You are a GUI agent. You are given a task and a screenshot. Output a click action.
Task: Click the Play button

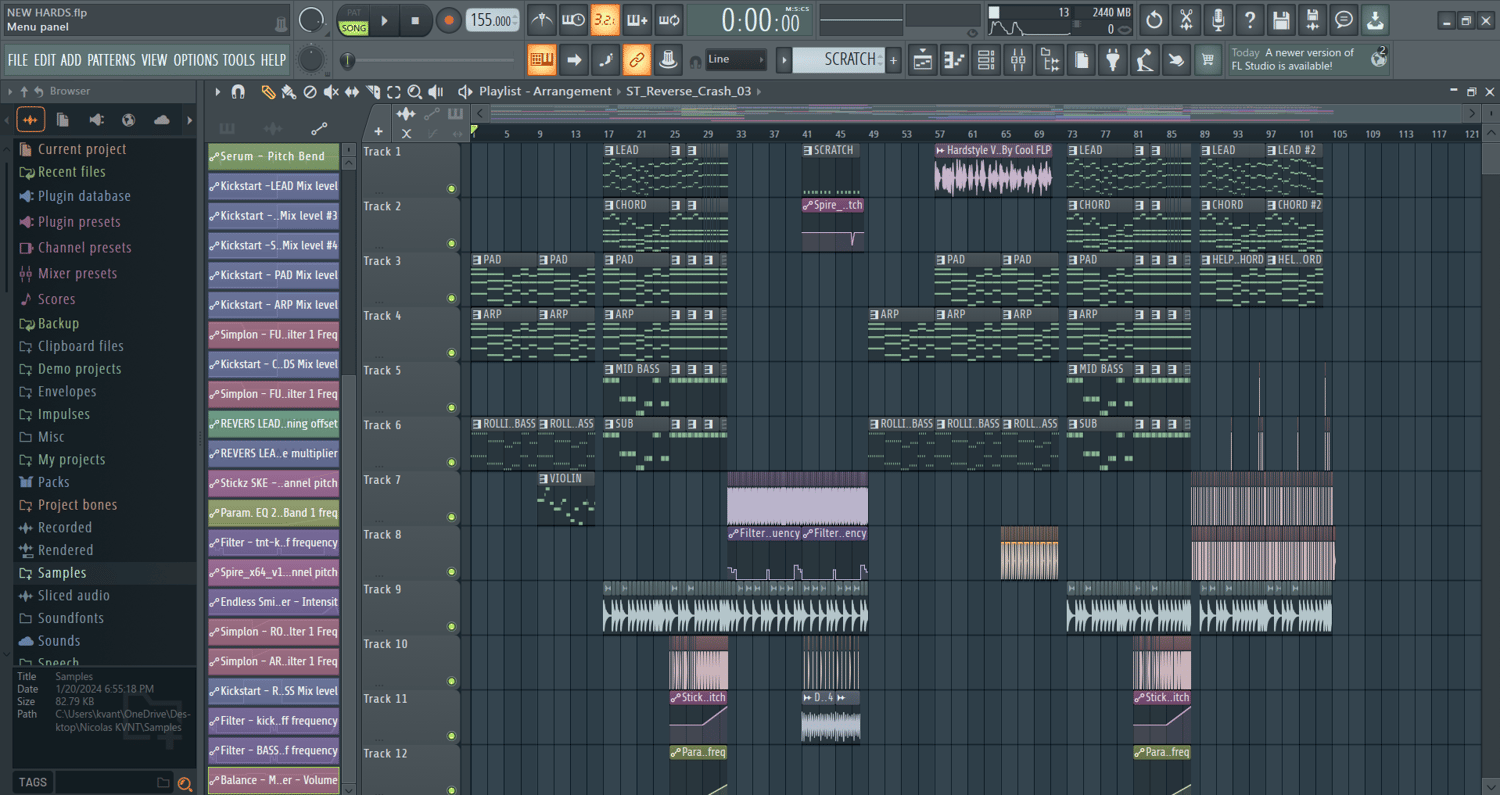pyautogui.click(x=385, y=20)
